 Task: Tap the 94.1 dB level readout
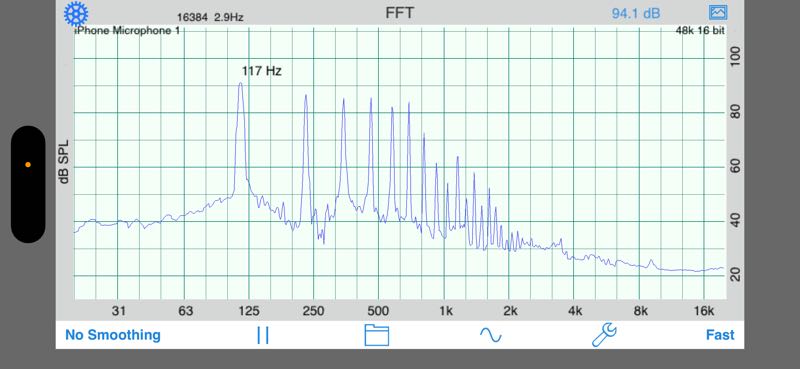tap(636, 13)
